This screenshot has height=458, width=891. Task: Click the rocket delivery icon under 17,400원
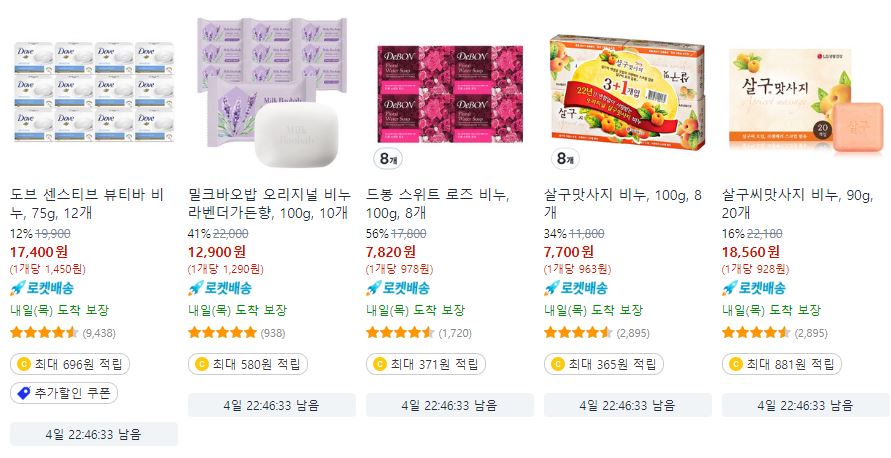(18, 288)
